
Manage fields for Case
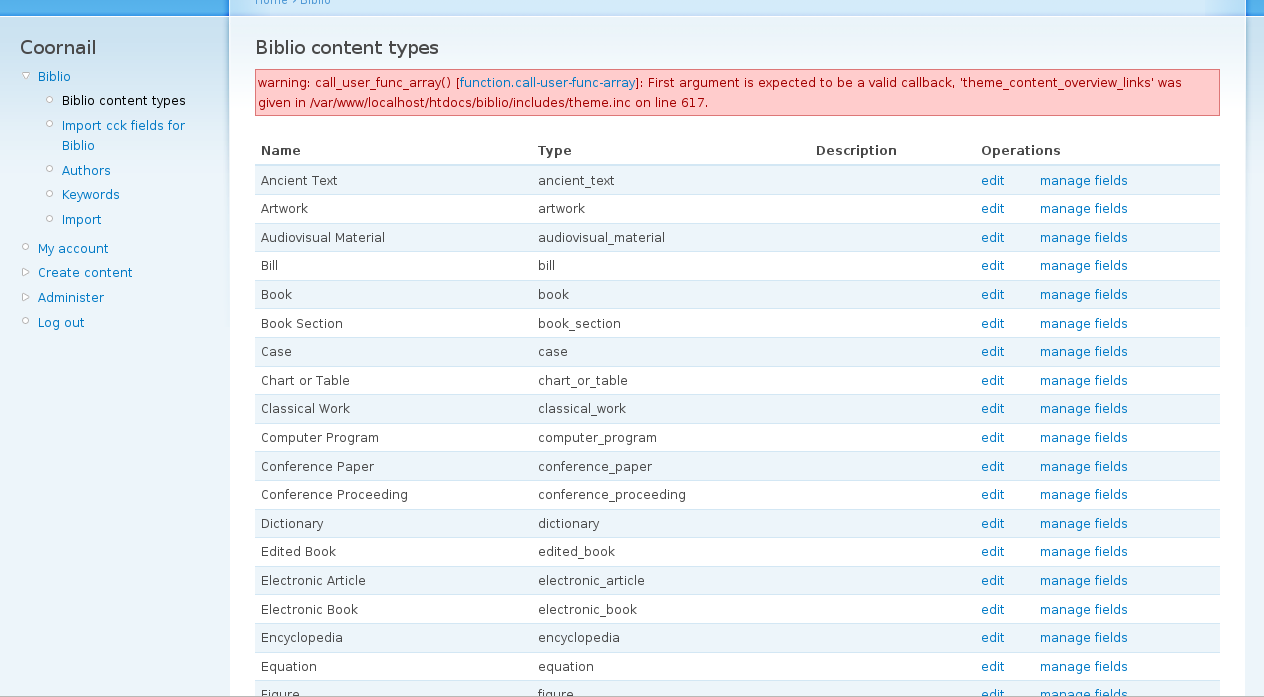(x=1083, y=352)
